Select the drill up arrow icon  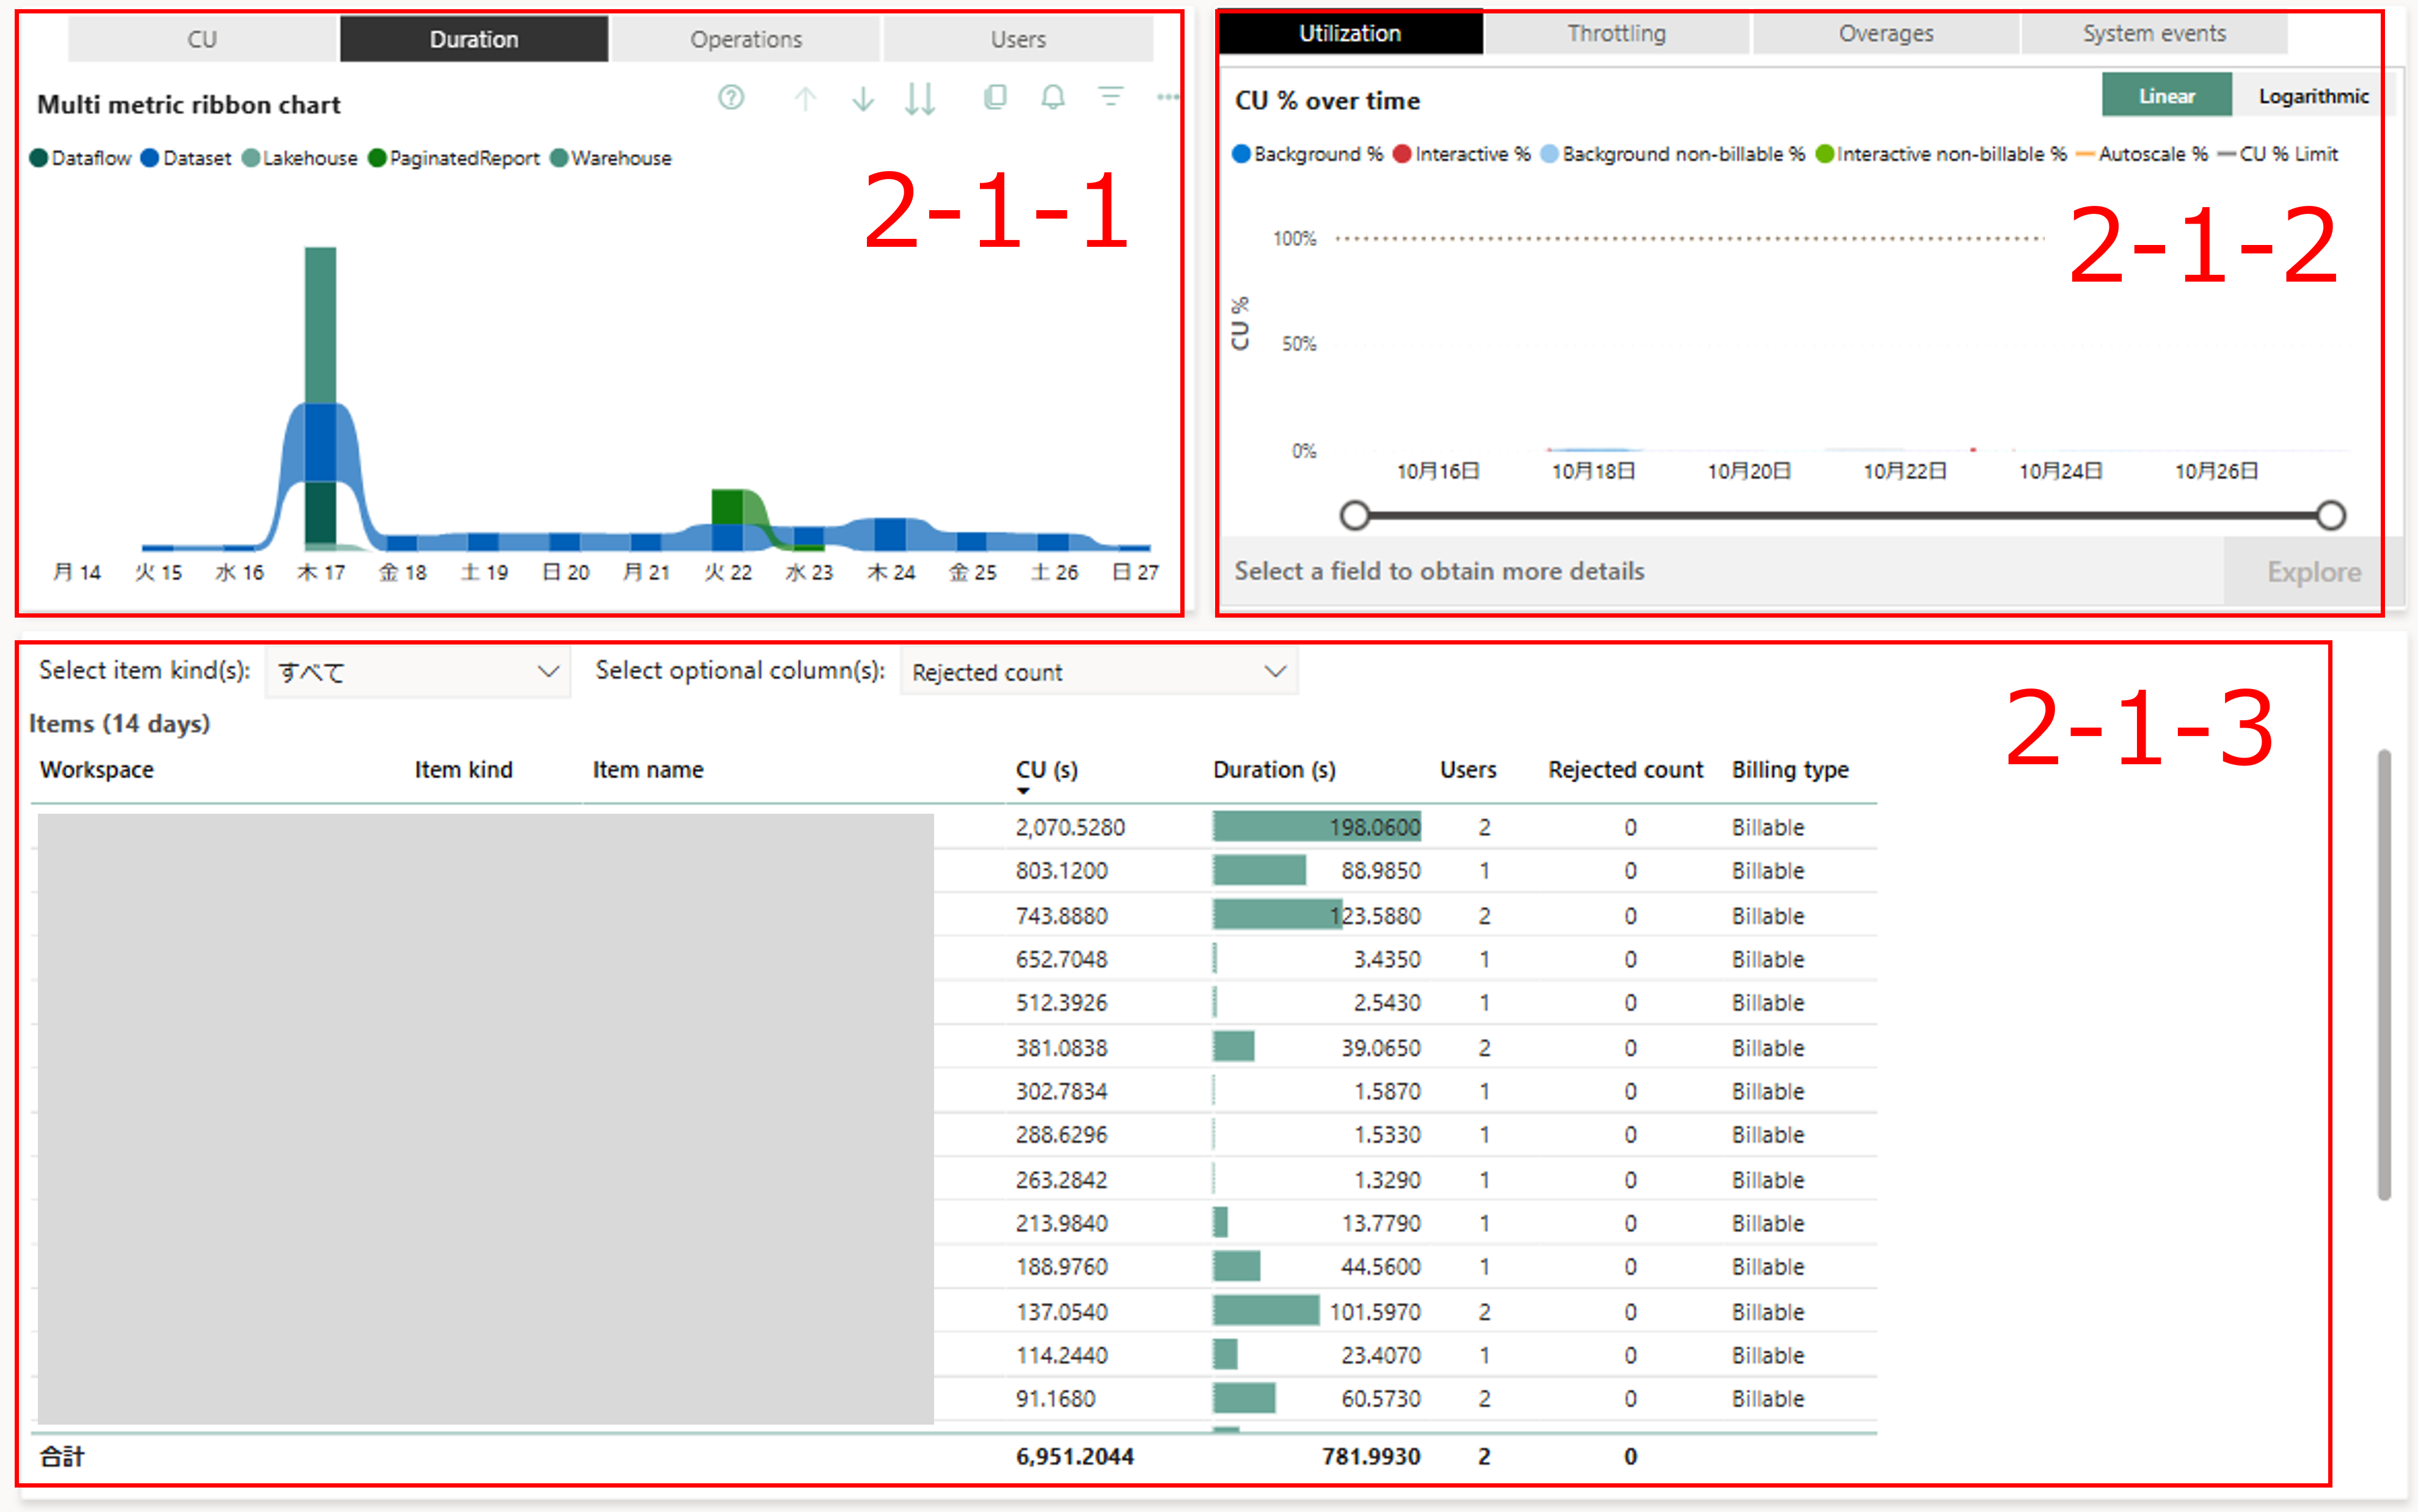click(806, 98)
